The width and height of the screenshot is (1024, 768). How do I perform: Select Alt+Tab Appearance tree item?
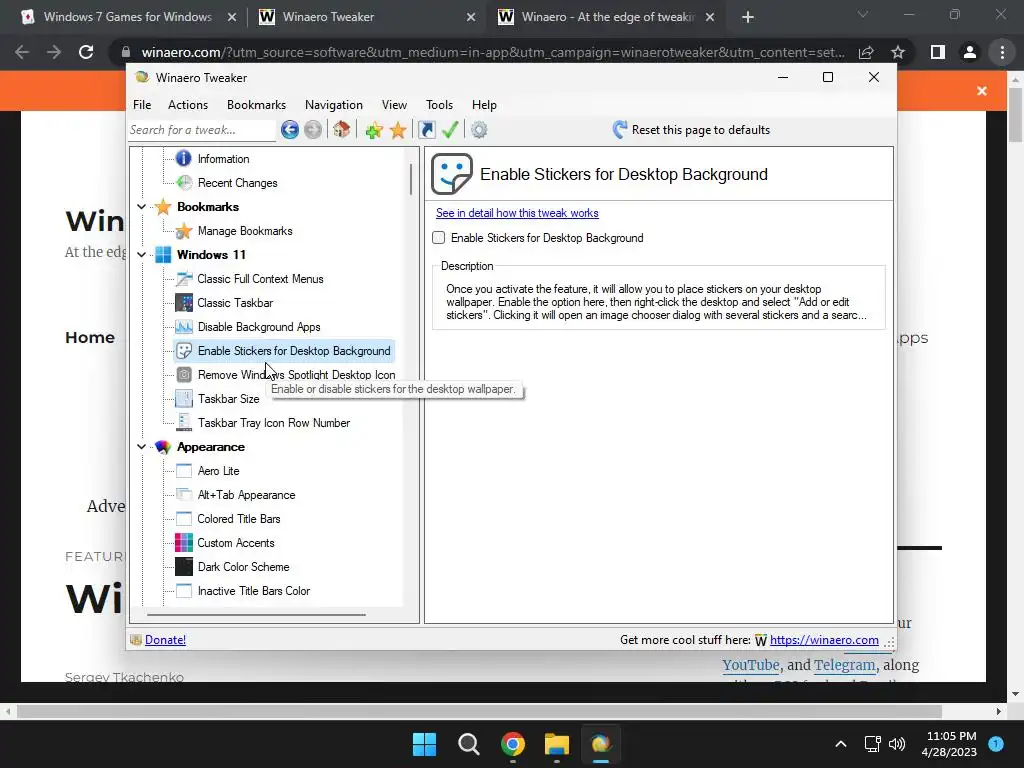246,495
